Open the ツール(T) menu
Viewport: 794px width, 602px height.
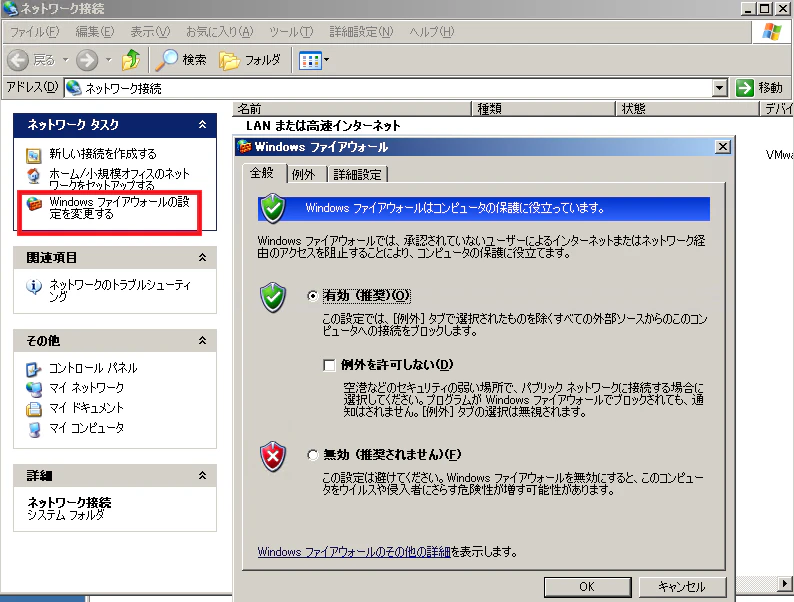(291, 32)
